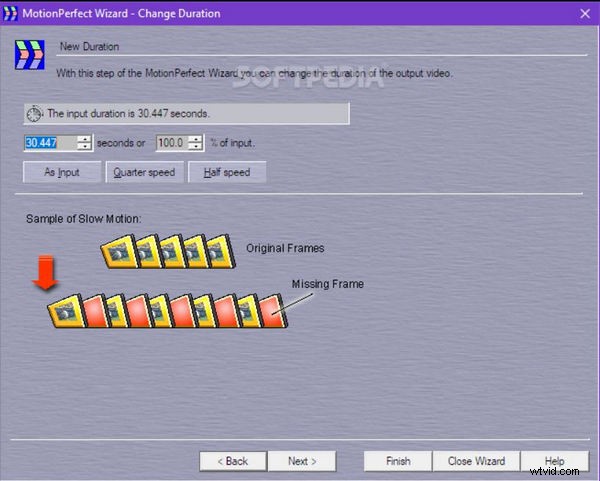Advance wizard with Next button
The width and height of the screenshot is (600, 481).
click(303, 461)
